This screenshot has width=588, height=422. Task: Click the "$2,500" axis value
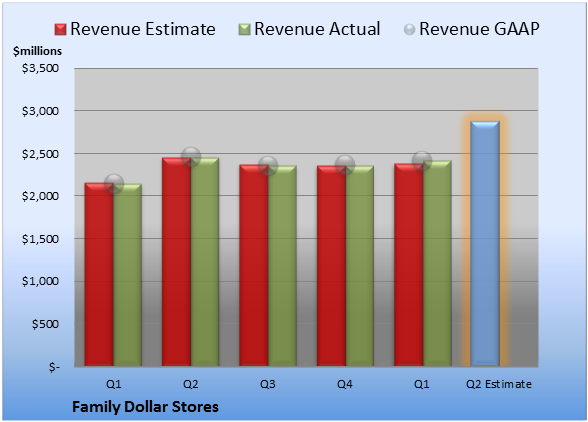tap(40, 154)
